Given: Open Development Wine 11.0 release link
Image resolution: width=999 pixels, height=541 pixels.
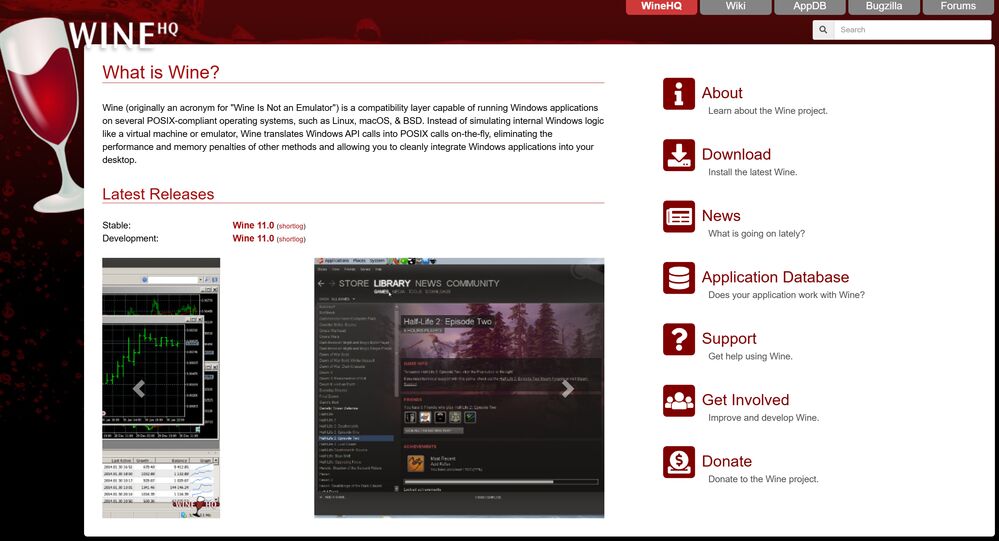Looking at the screenshot, I should 253,238.
